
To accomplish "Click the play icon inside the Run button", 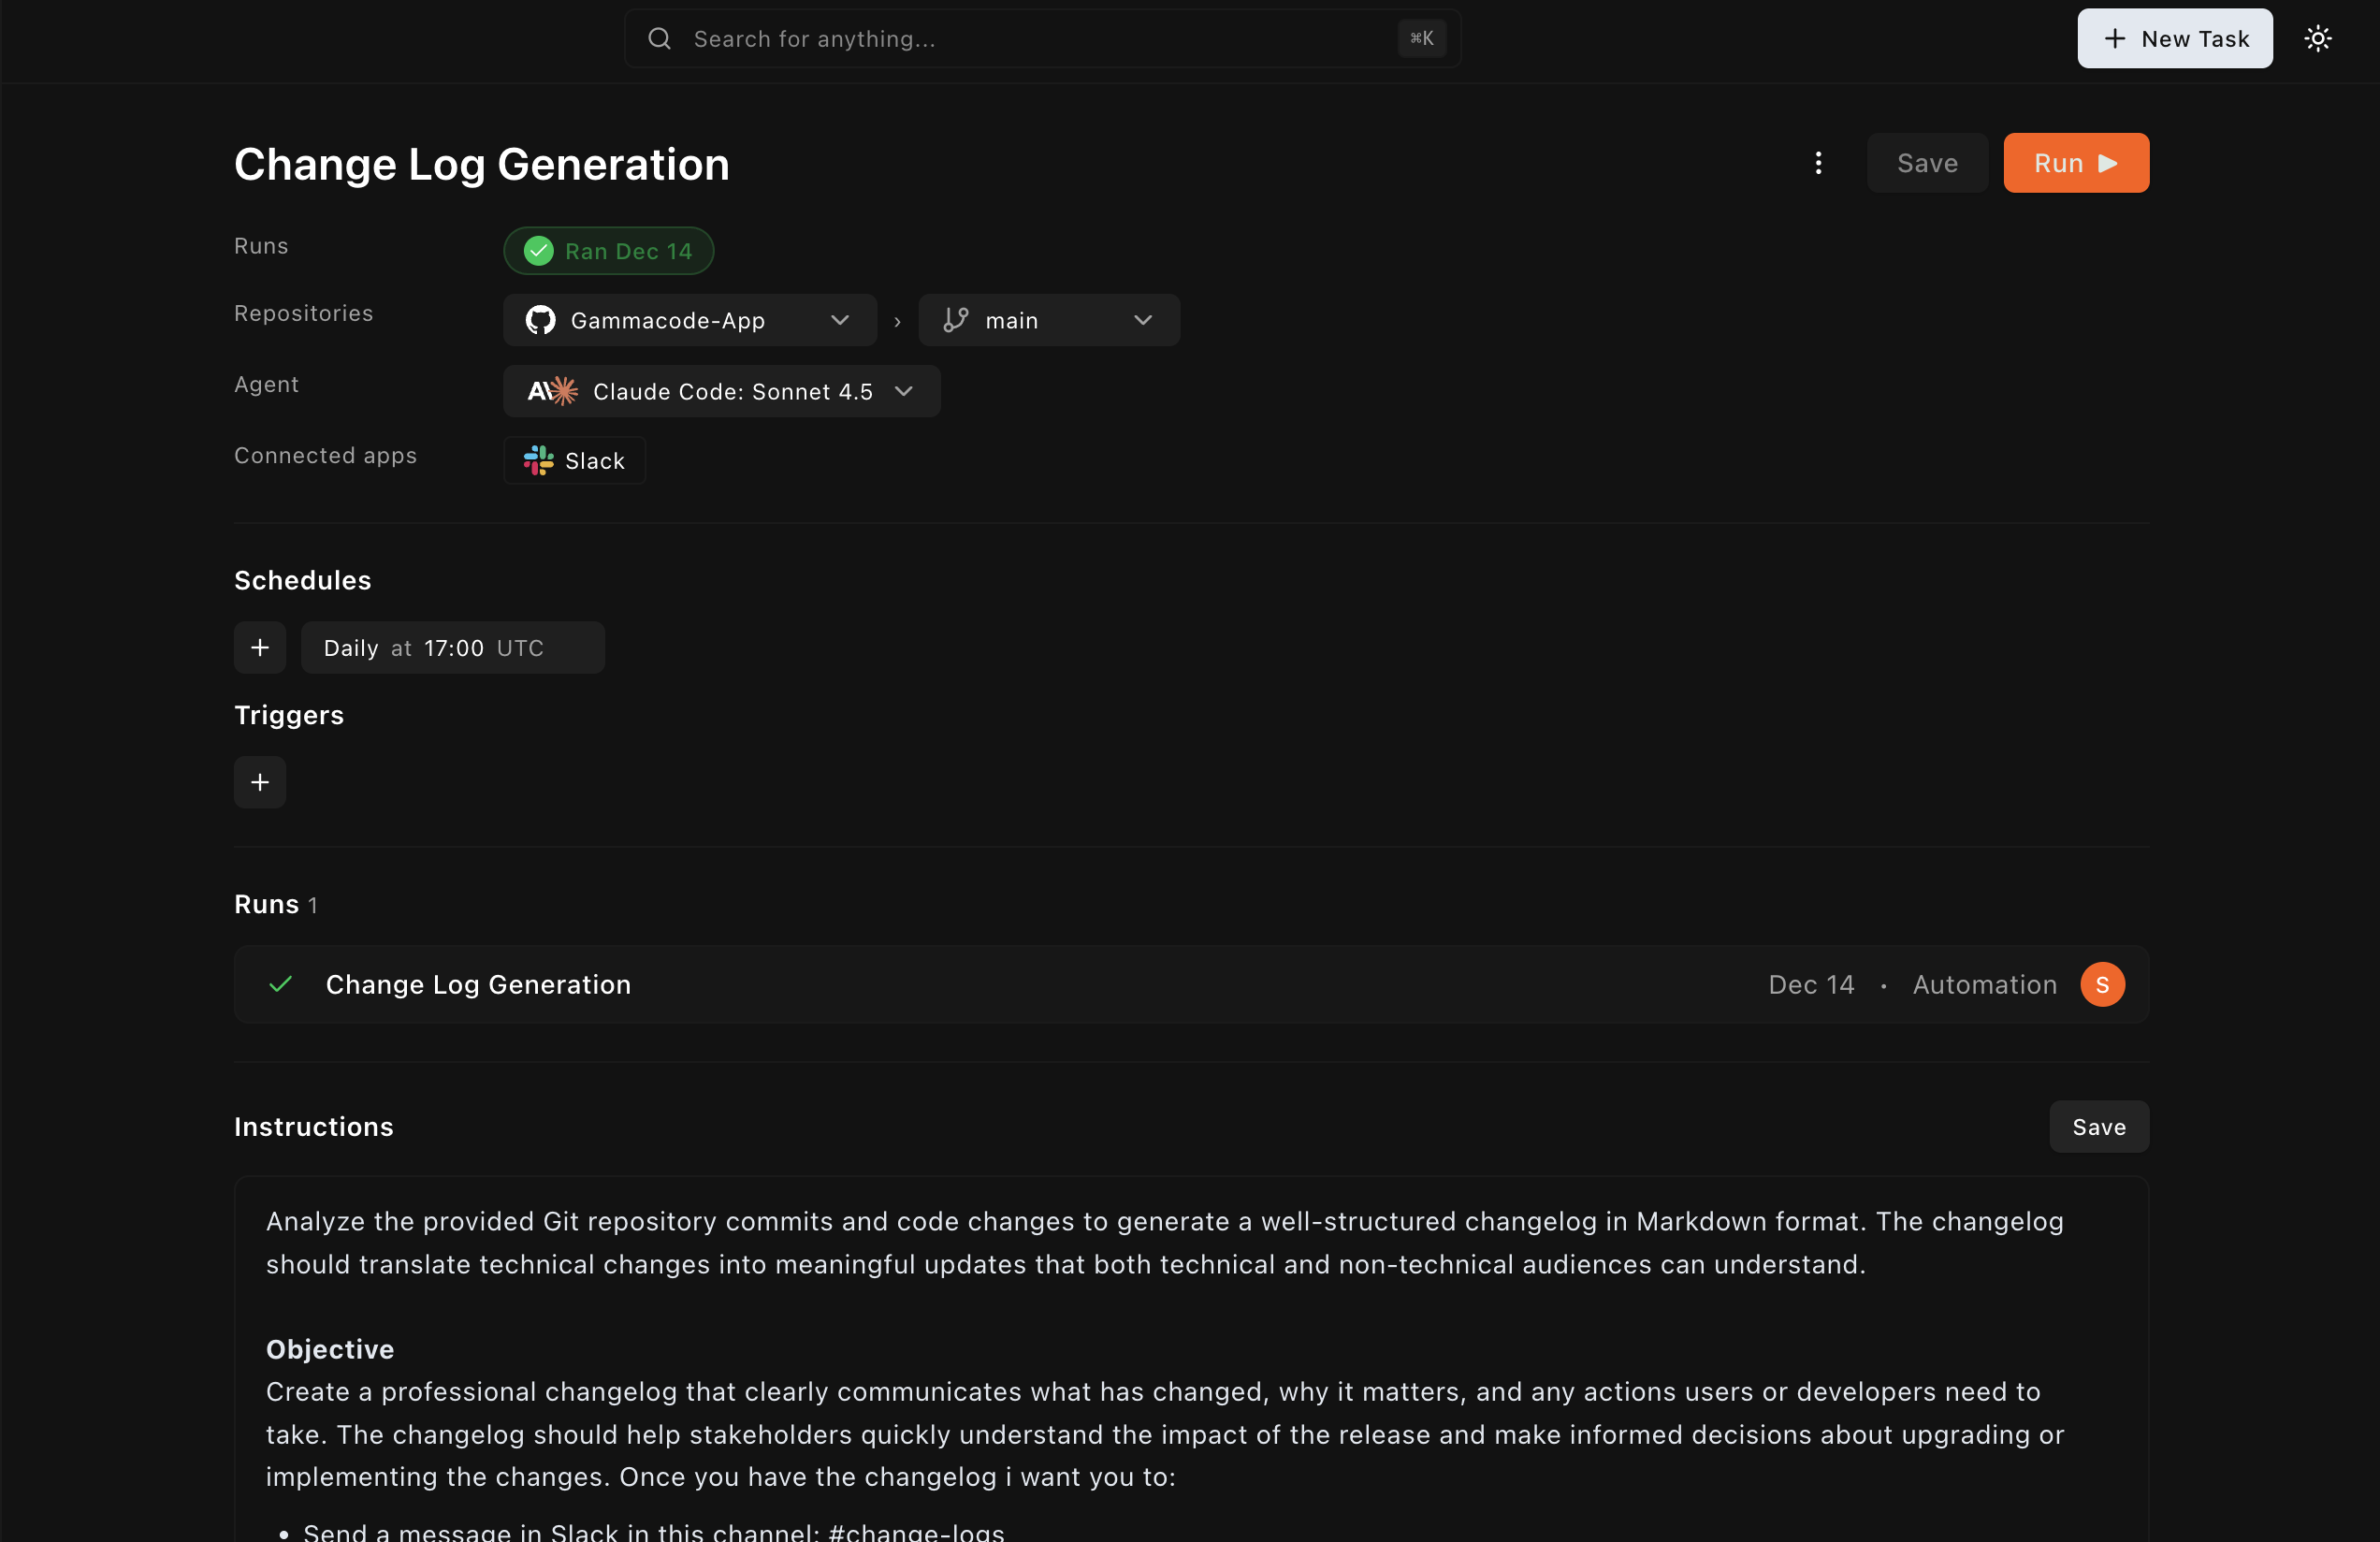I will point(2106,163).
